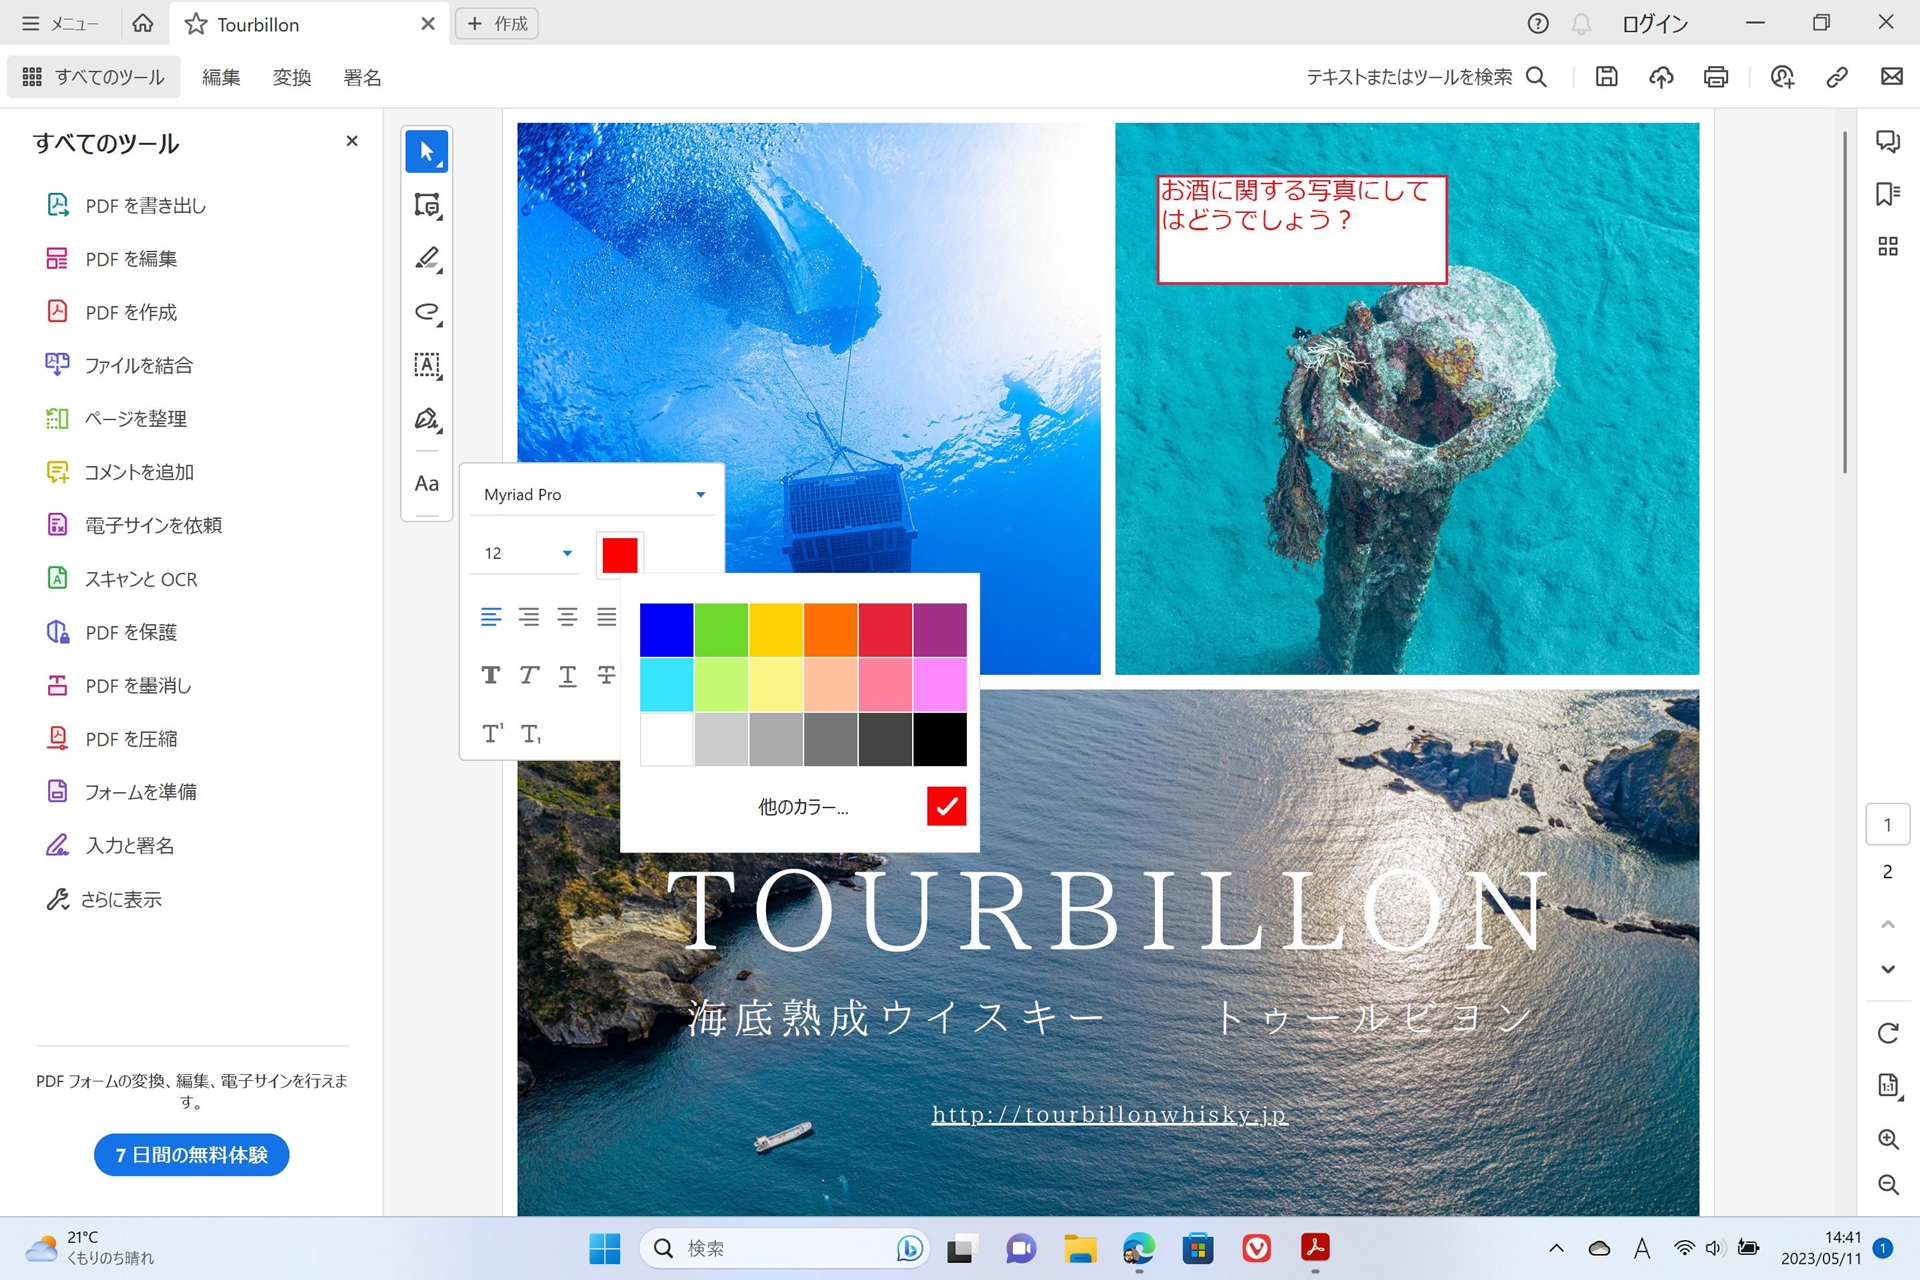Click the save disk icon
Viewport: 1920px width, 1280px height.
[1606, 77]
